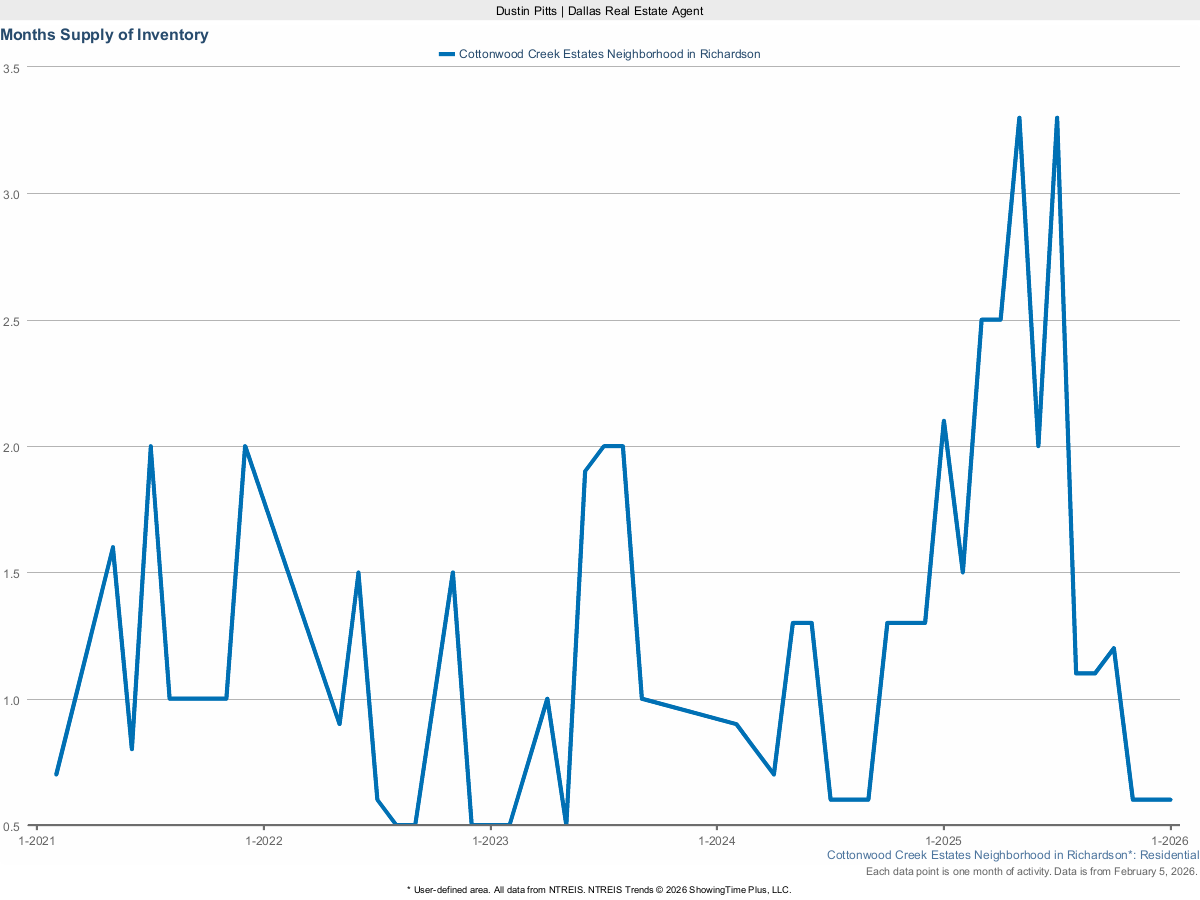Select the second 3.3 inventory spike
Screen dimensions: 1200x900
pos(1057,117)
